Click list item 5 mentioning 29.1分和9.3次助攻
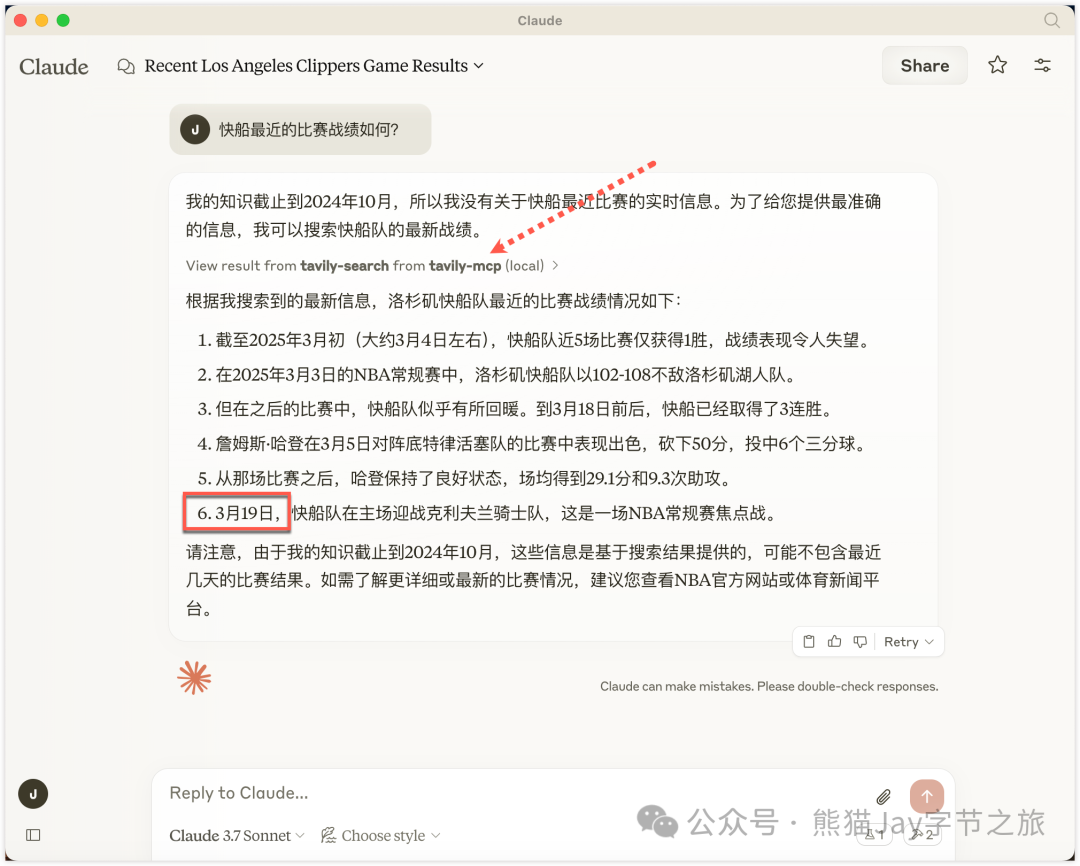The width and height of the screenshot is (1080, 866). point(467,478)
